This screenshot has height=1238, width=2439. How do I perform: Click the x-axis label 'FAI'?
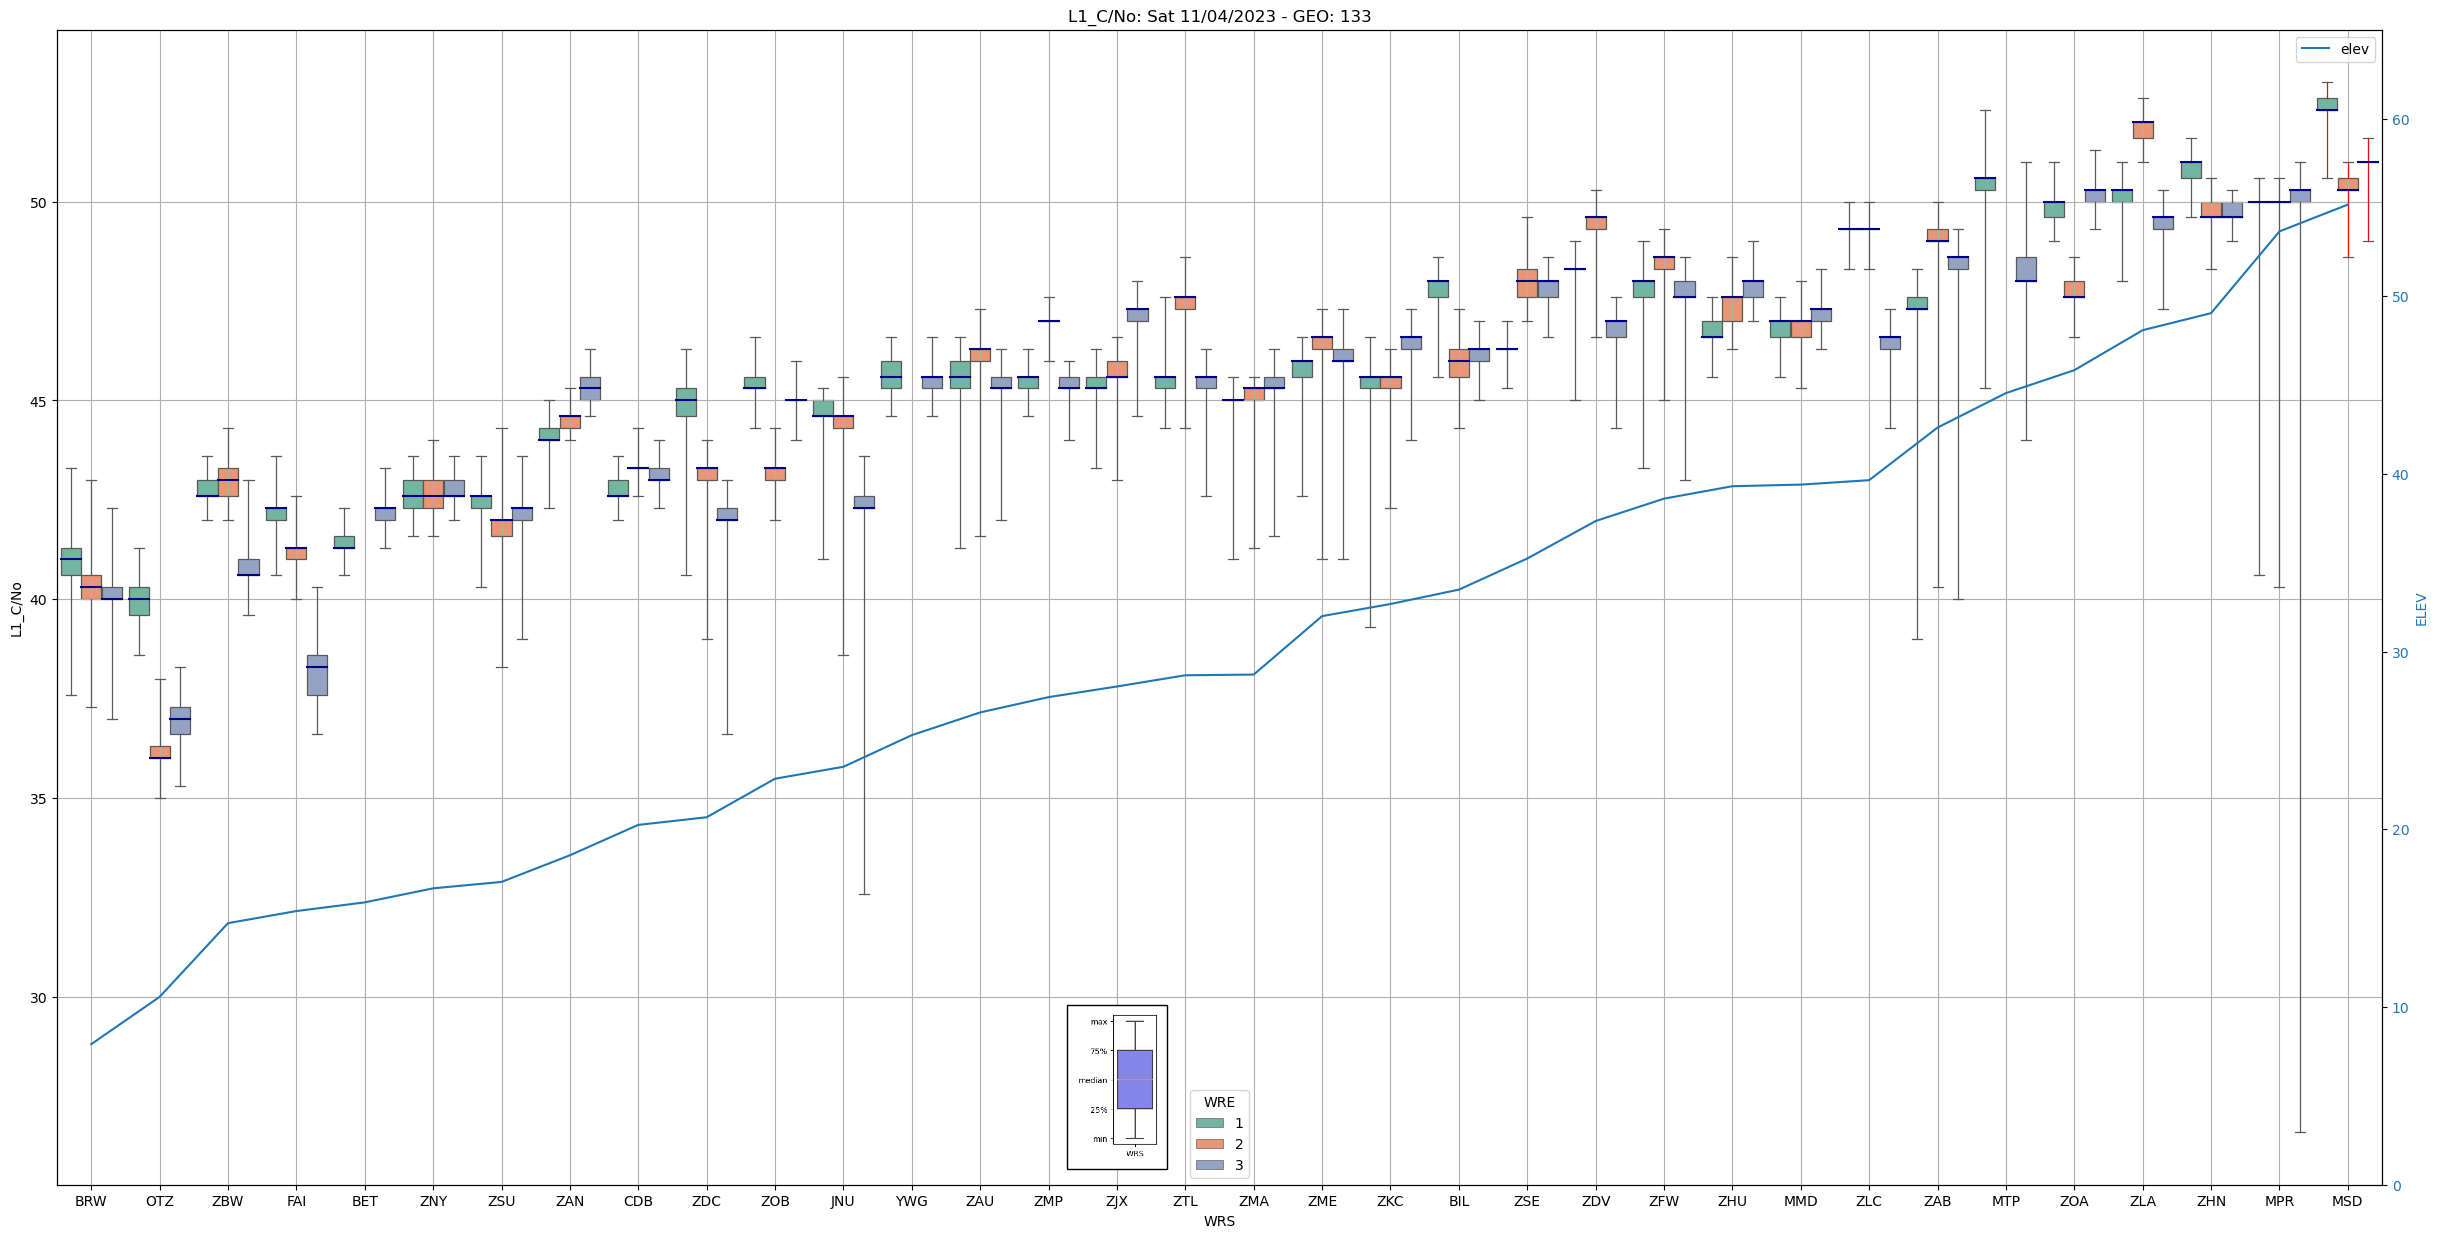coord(296,1201)
